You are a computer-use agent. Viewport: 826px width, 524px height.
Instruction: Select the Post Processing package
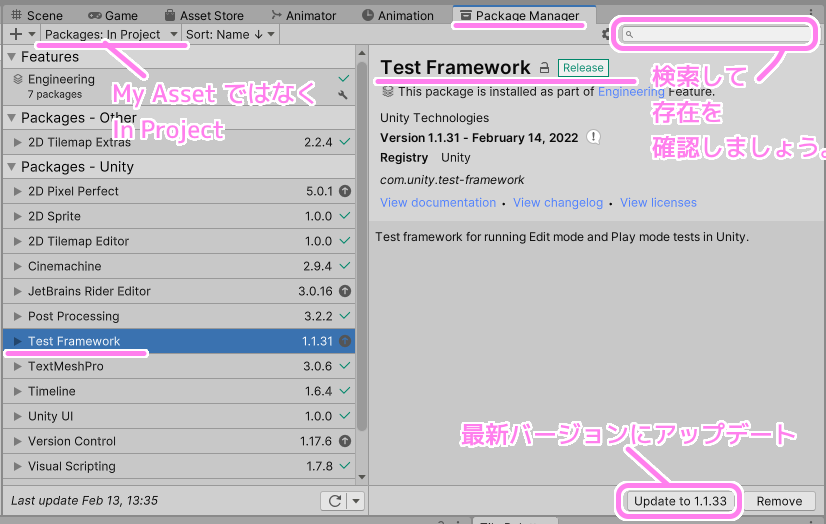click(x=179, y=316)
